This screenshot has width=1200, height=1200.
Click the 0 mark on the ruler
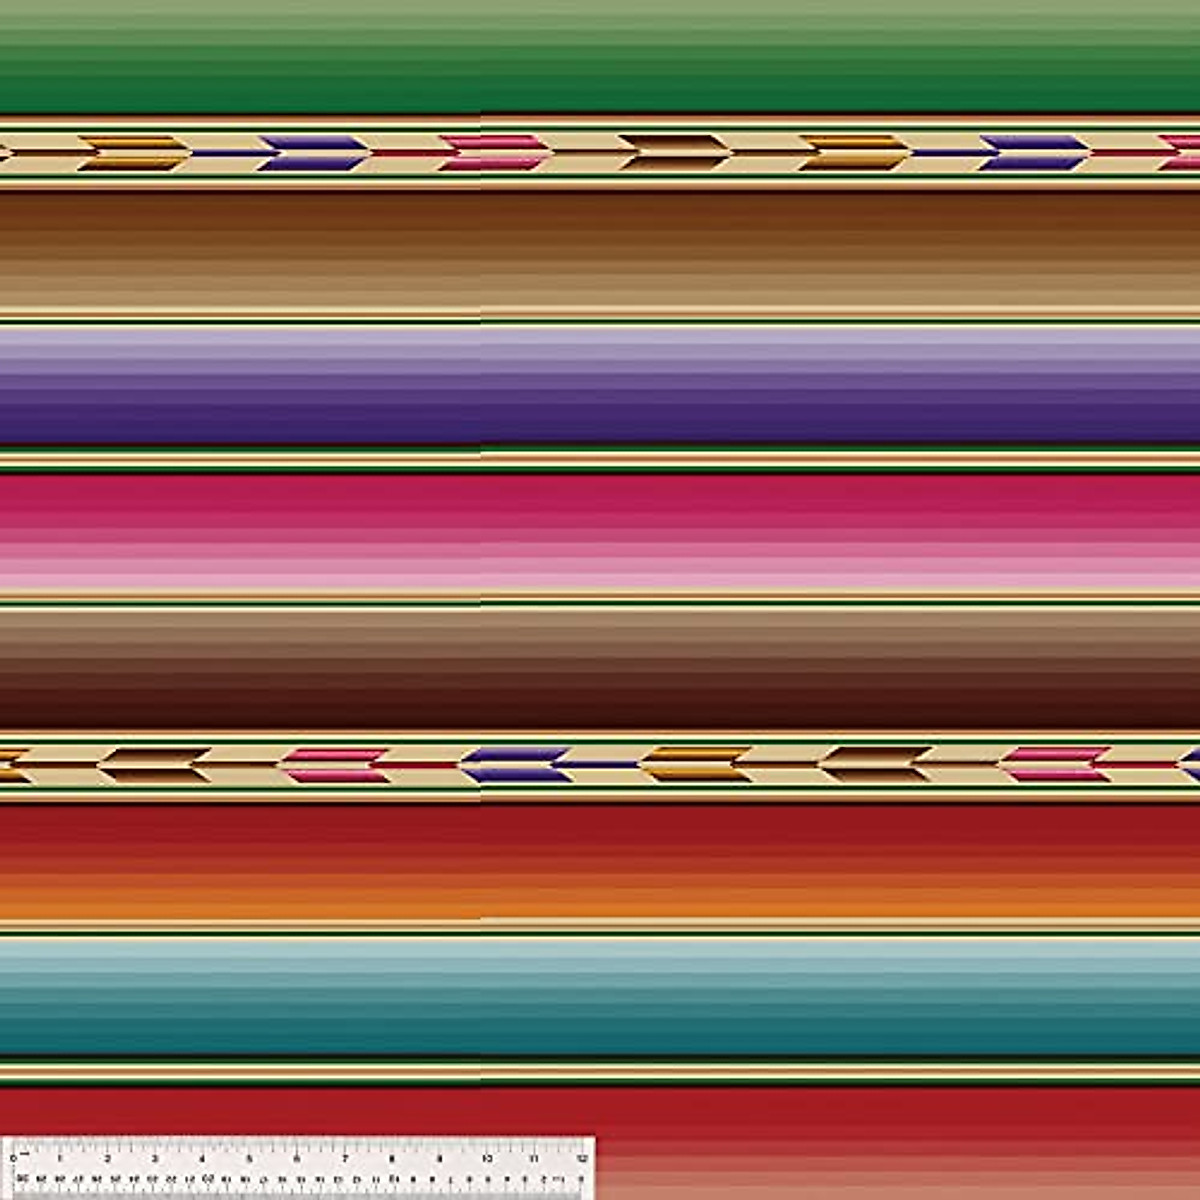[12, 1158]
